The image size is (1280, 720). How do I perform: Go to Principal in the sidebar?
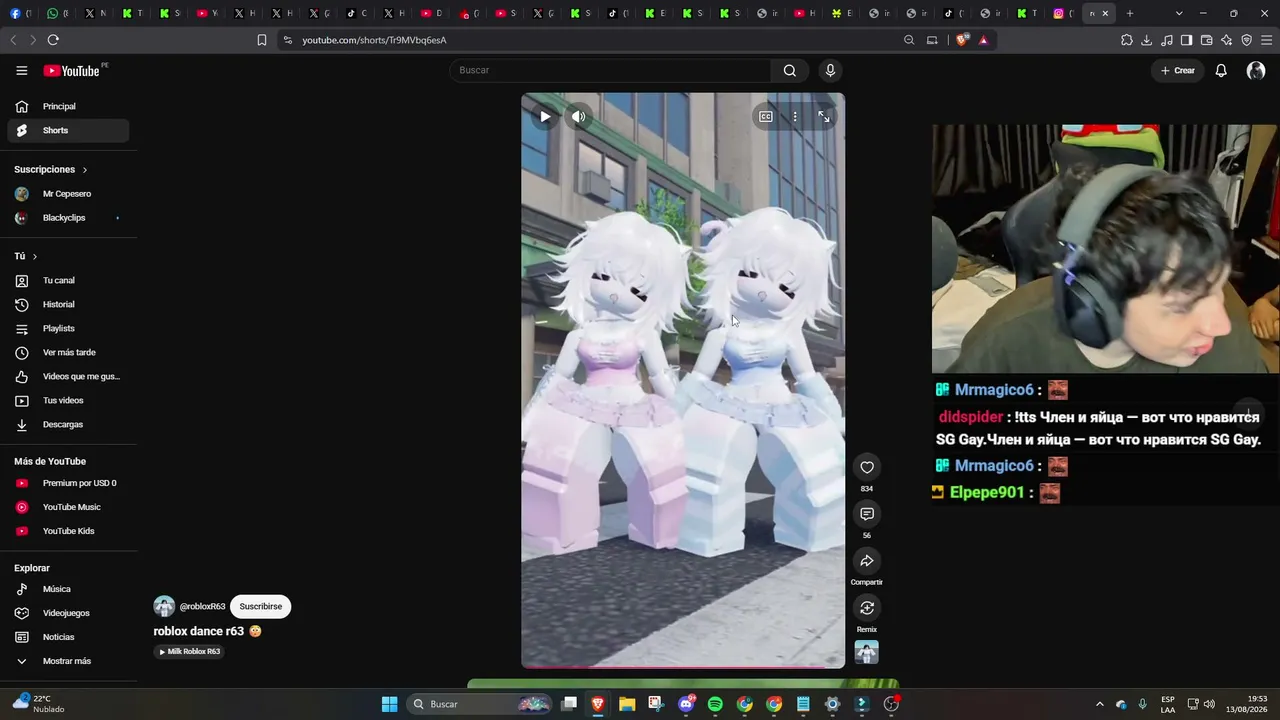point(68,106)
